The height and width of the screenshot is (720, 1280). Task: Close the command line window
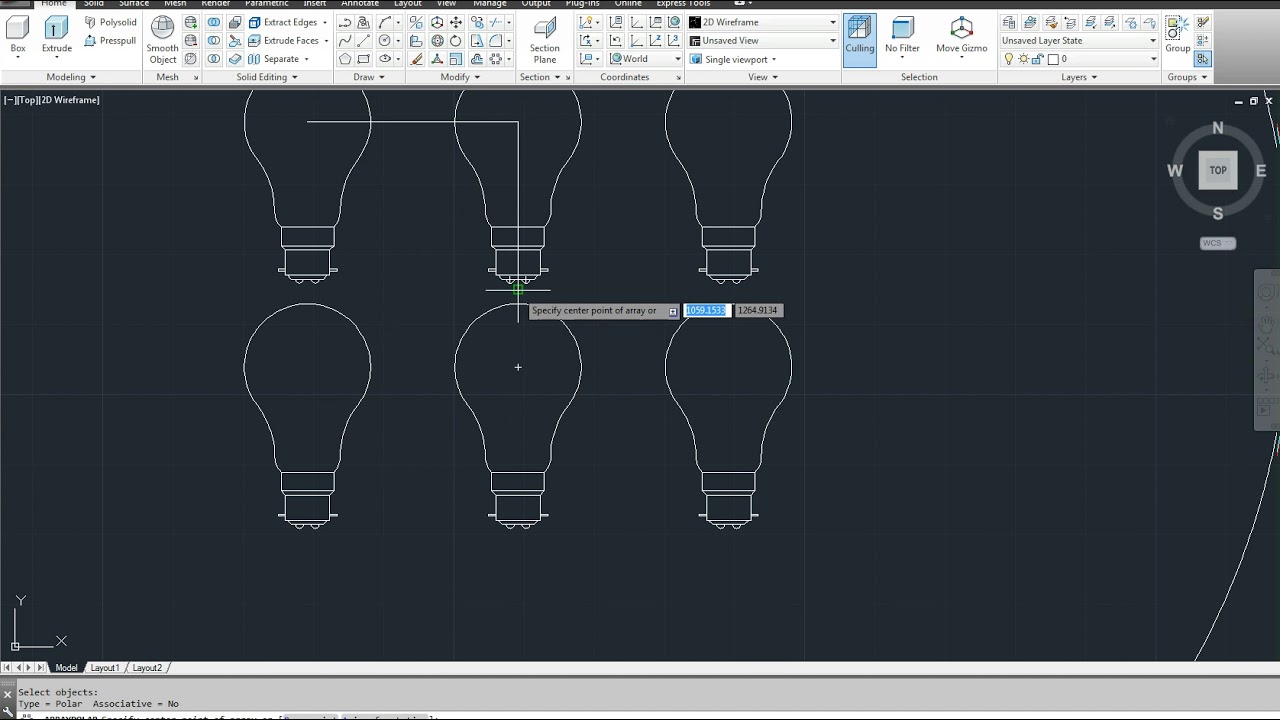[x=8, y=697]
